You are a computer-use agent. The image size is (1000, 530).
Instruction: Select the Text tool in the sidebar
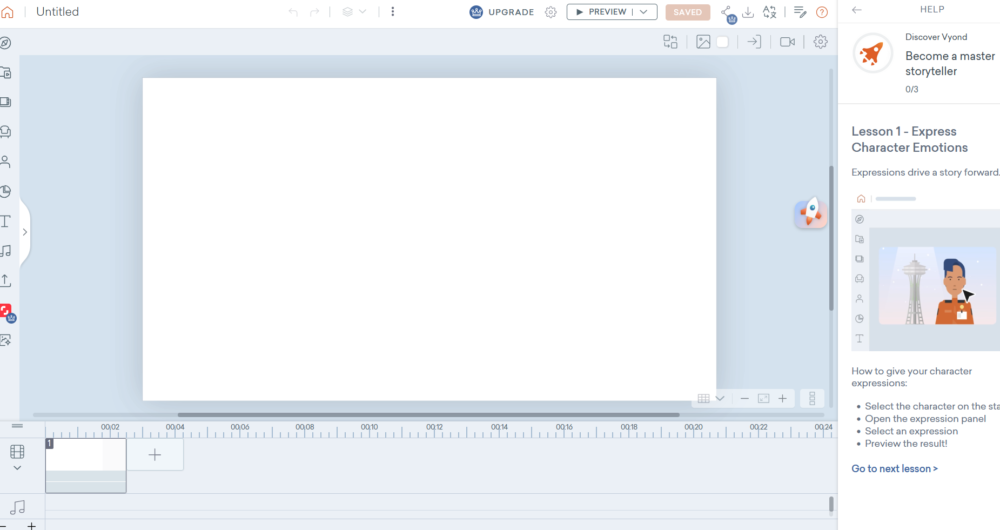coord(6,221)
